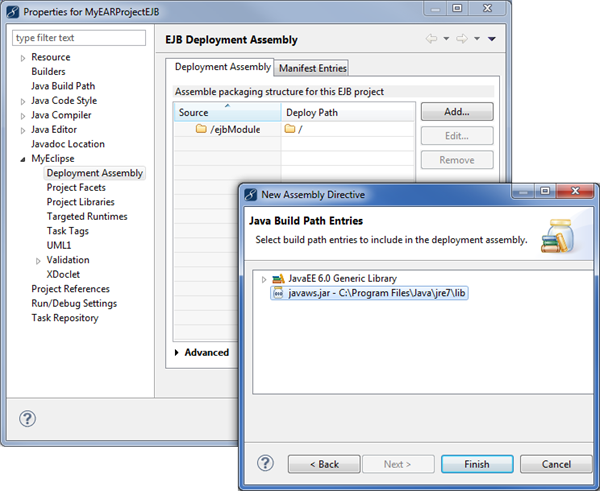Click the Deploy Path root folder icon
This screenshot has width=600, height=491.
(x=290, y=130)
